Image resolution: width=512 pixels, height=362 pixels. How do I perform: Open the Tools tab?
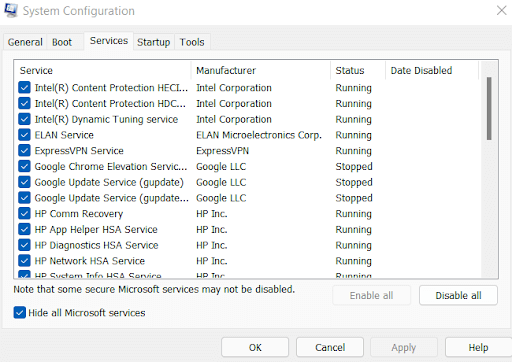tap(192, 42)
